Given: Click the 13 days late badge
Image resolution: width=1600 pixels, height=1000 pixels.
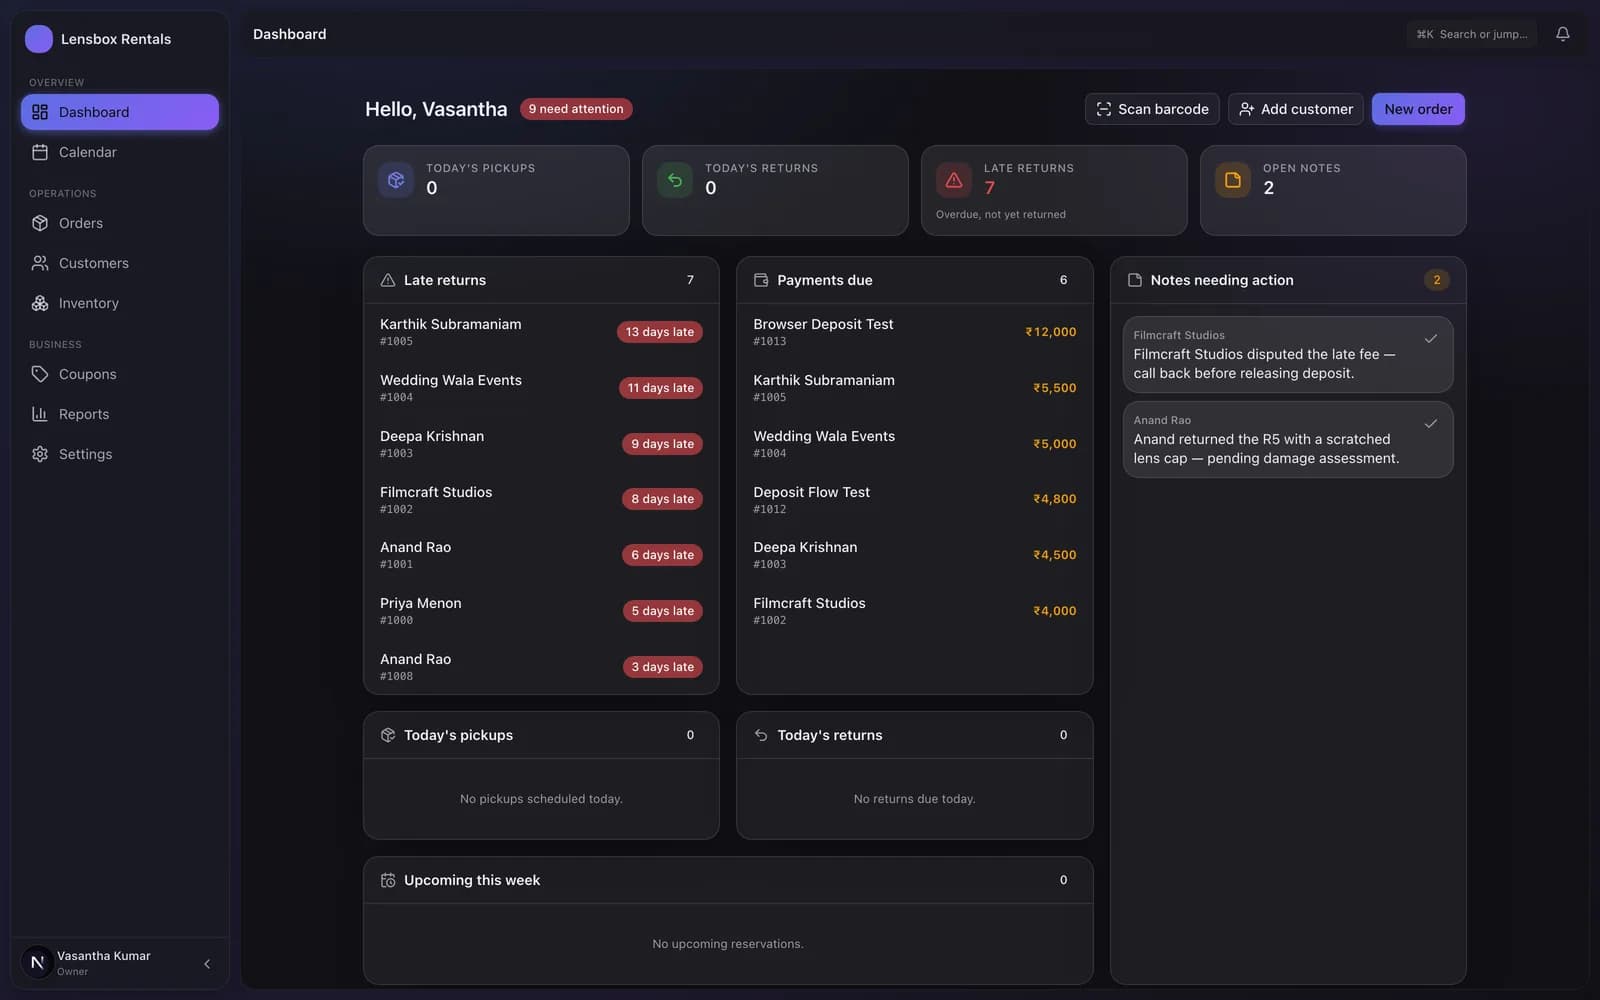Looking at the screenshot, I should point(660,332).
